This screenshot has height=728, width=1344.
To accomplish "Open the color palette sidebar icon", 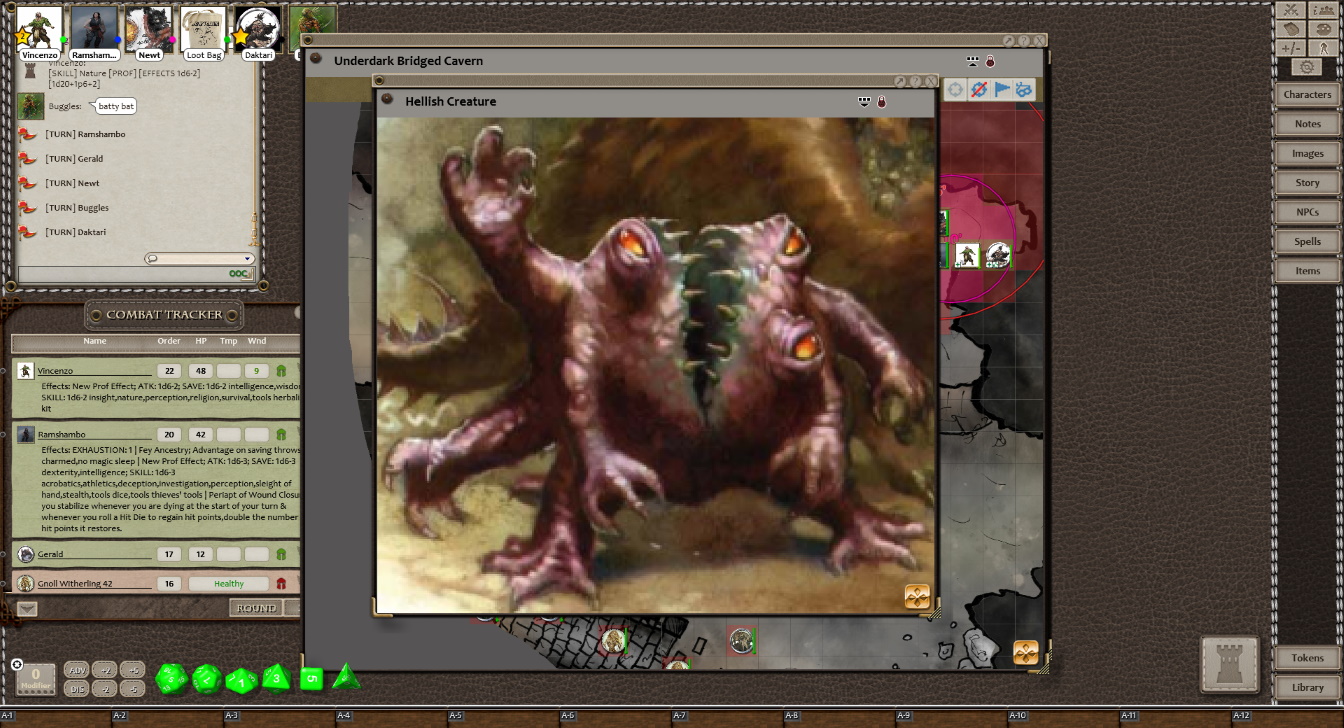I will point(1323,29).
